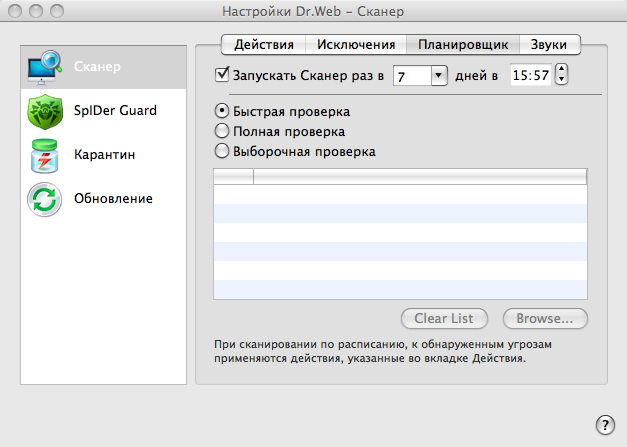Select the Сканер monitor icon in sidebar
The width and height of the screenshot is (627, 447).
(x=45, y=67)
